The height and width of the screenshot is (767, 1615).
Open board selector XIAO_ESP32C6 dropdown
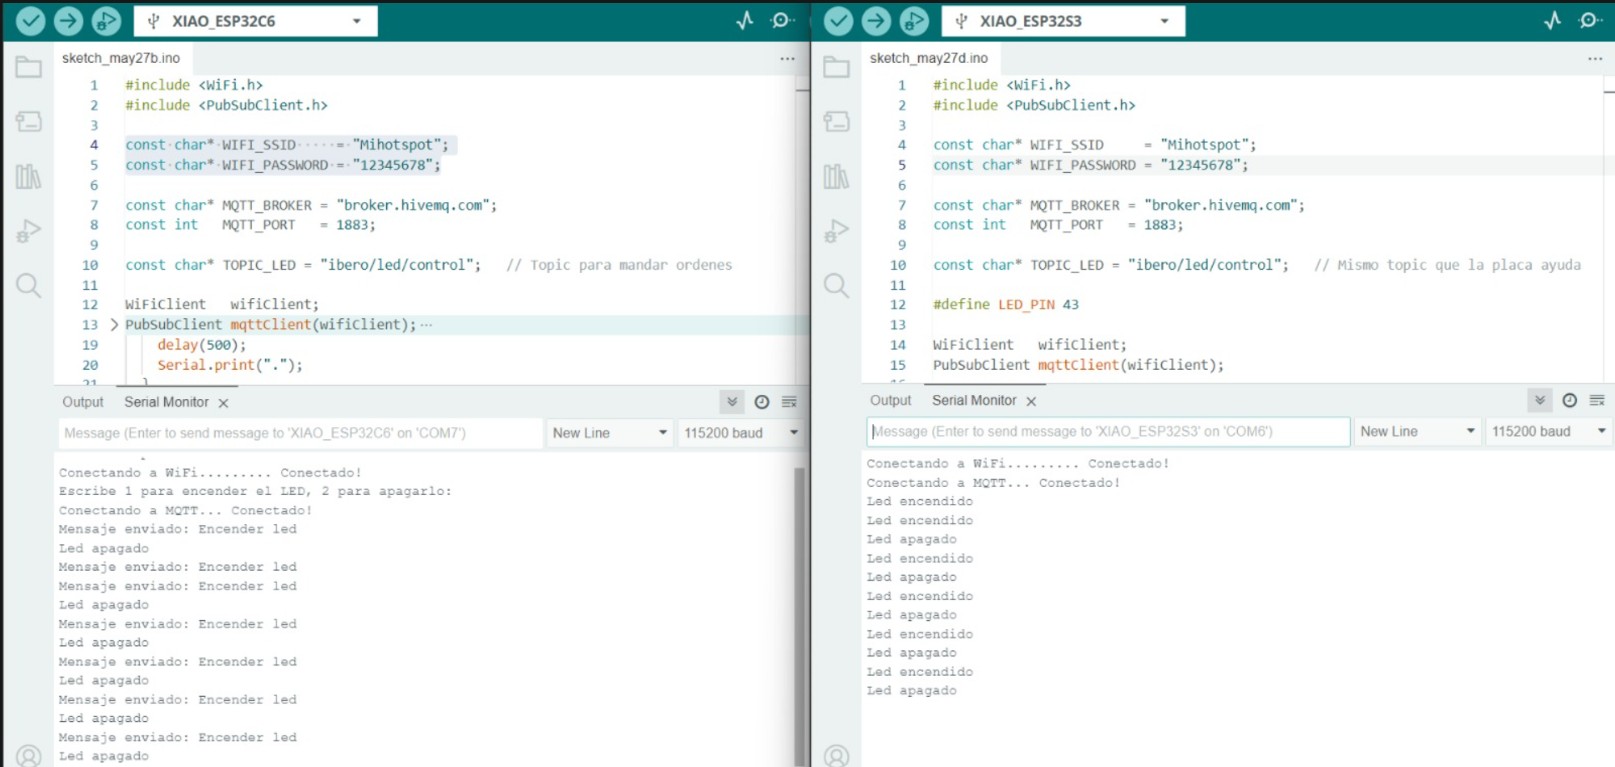[257, 21]
